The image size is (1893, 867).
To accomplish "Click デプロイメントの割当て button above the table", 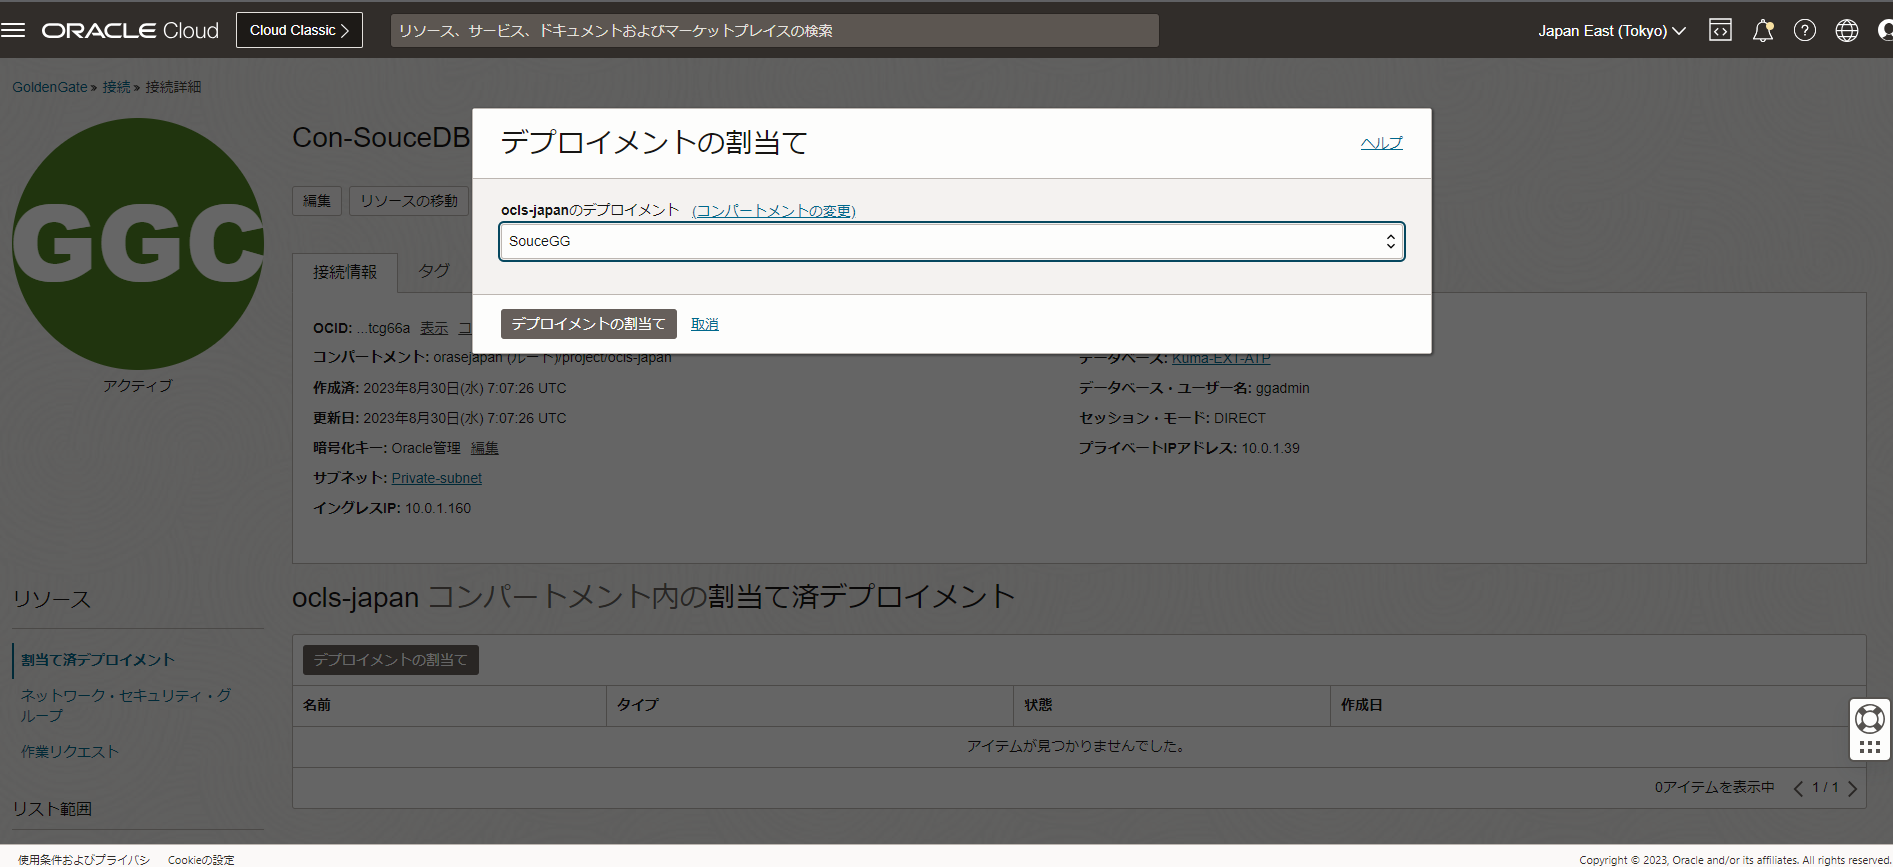I will pos(390,660).
